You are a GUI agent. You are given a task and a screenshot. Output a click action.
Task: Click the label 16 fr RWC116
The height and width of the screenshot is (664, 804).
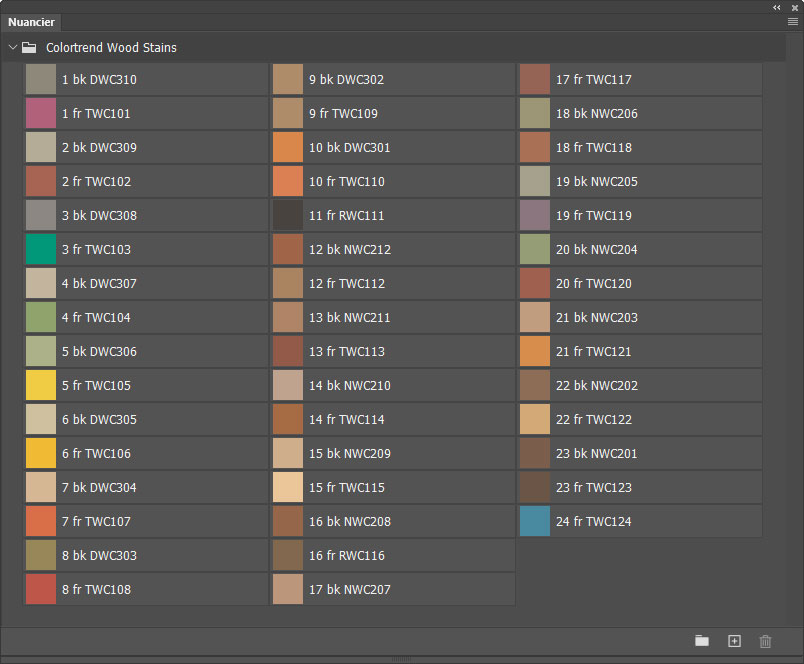coord(347,555)
